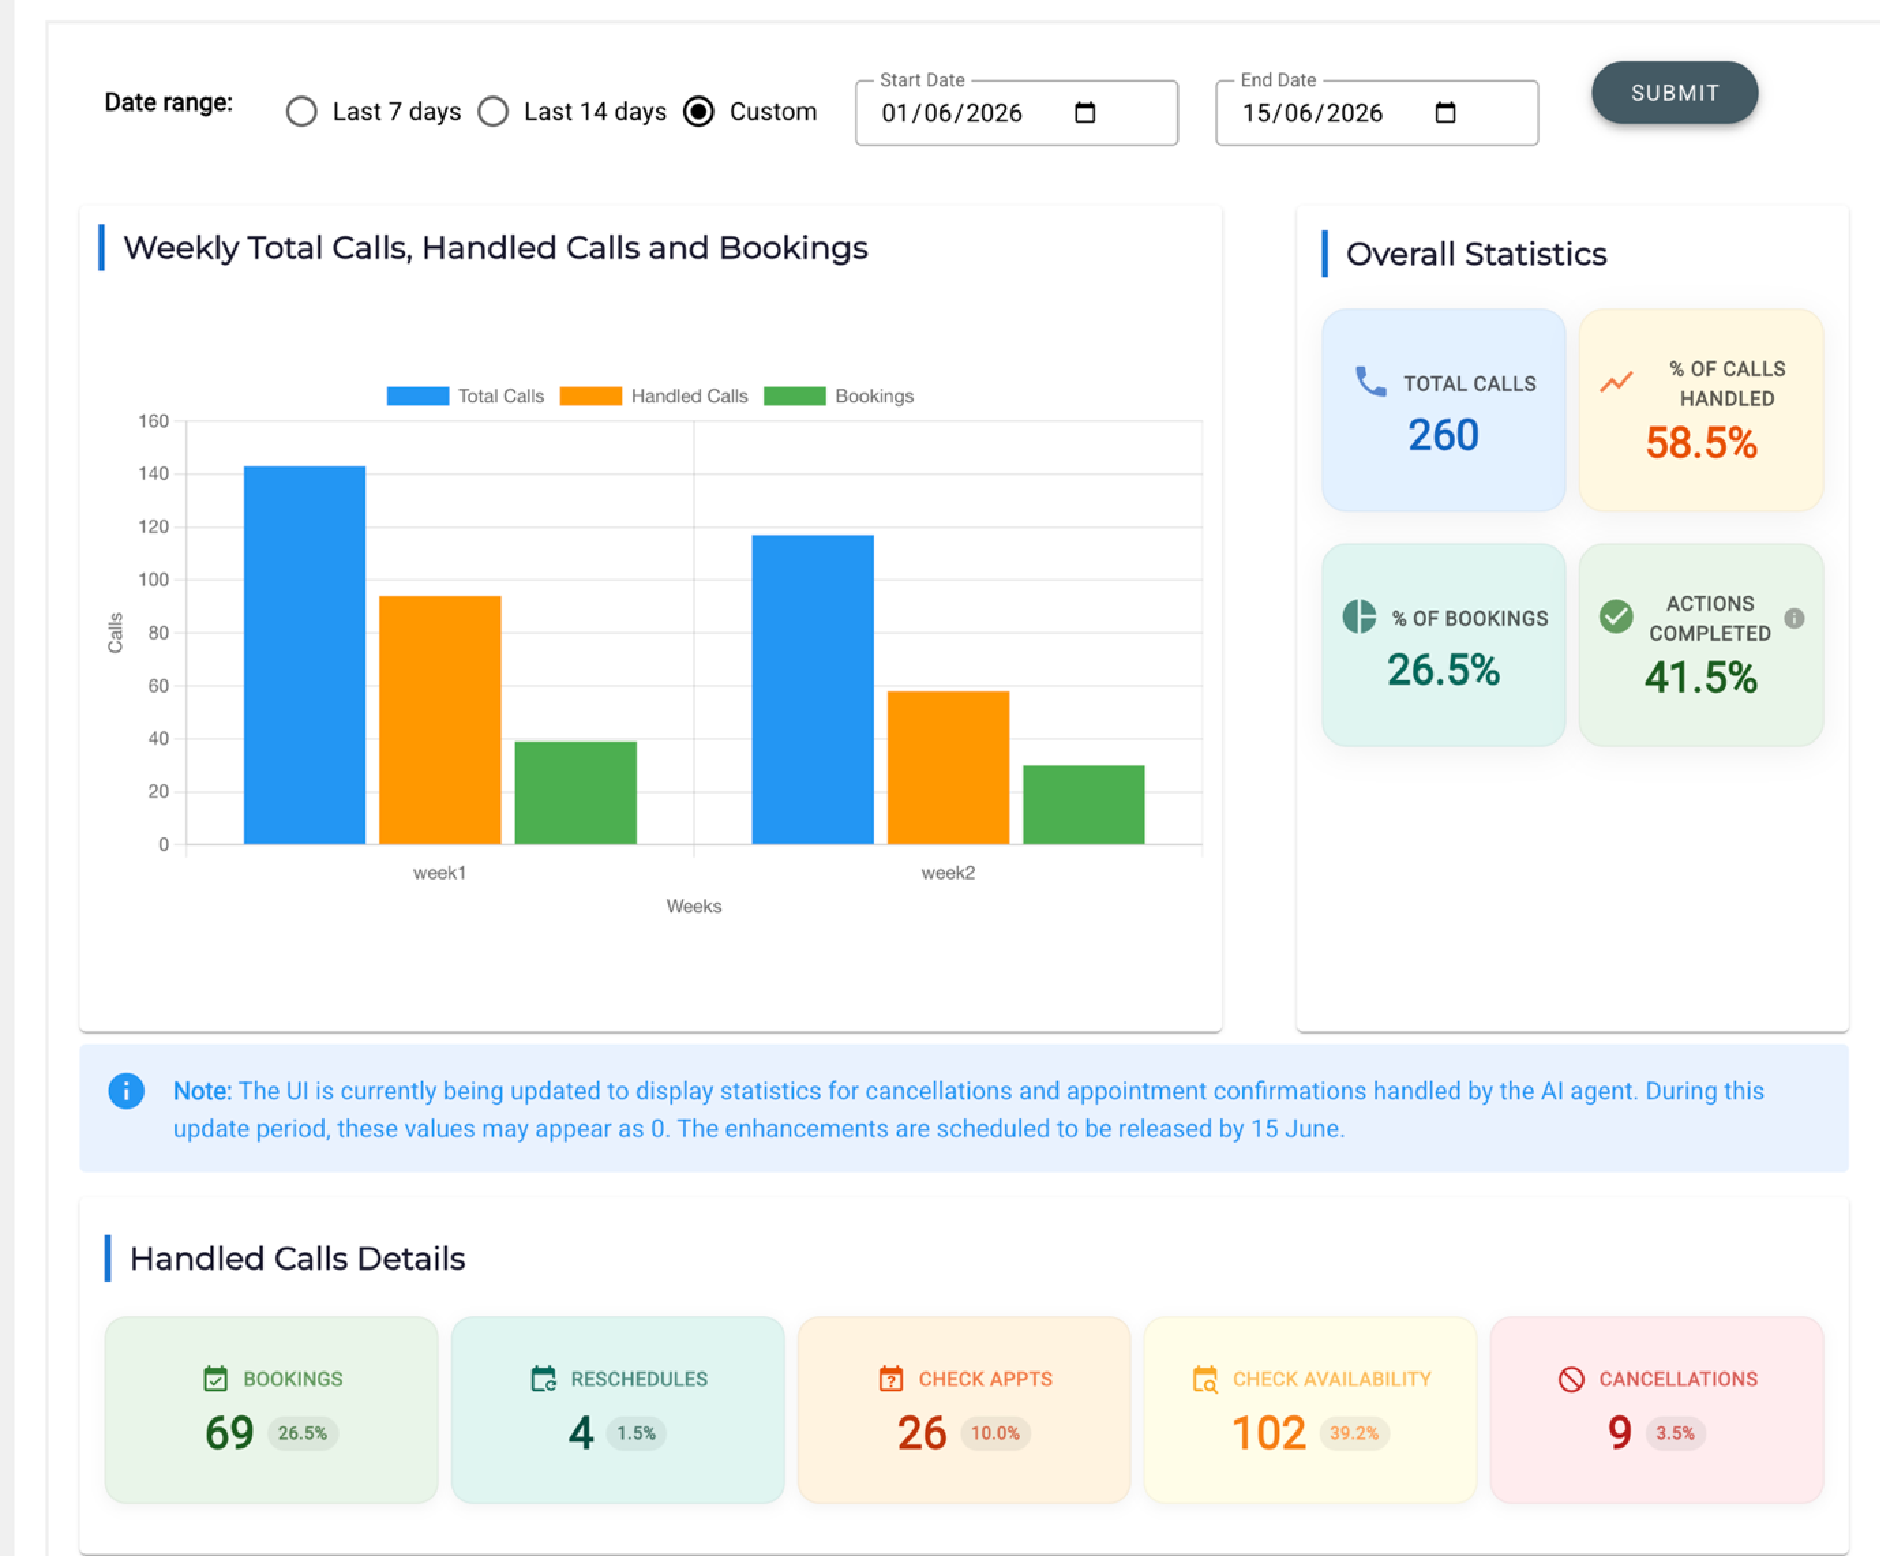Click the calendar check icon on Bookings card
The height and width of the screenshot is (1556, 1881).
[x=215, y=1379]
